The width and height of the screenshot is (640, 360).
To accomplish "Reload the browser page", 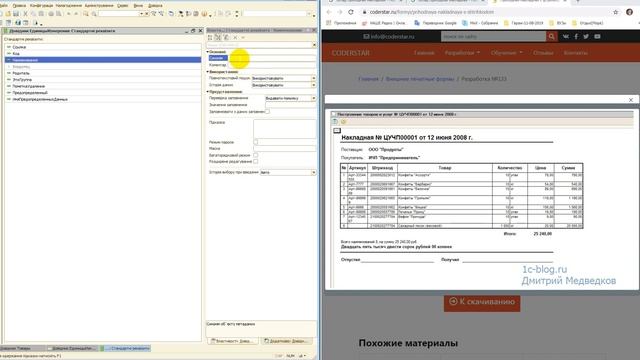I will 351,12.
